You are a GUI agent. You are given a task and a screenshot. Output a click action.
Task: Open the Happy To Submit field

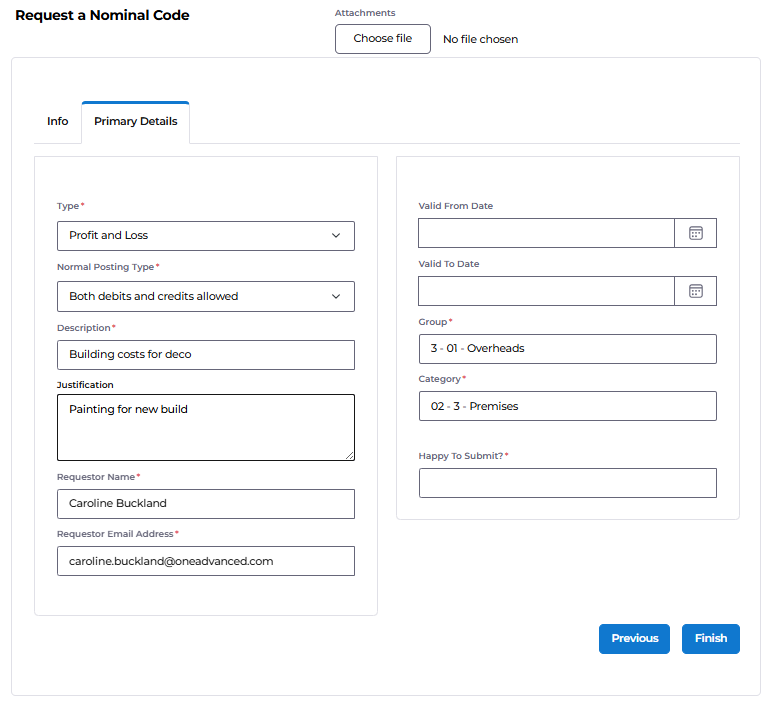[568, 483]
